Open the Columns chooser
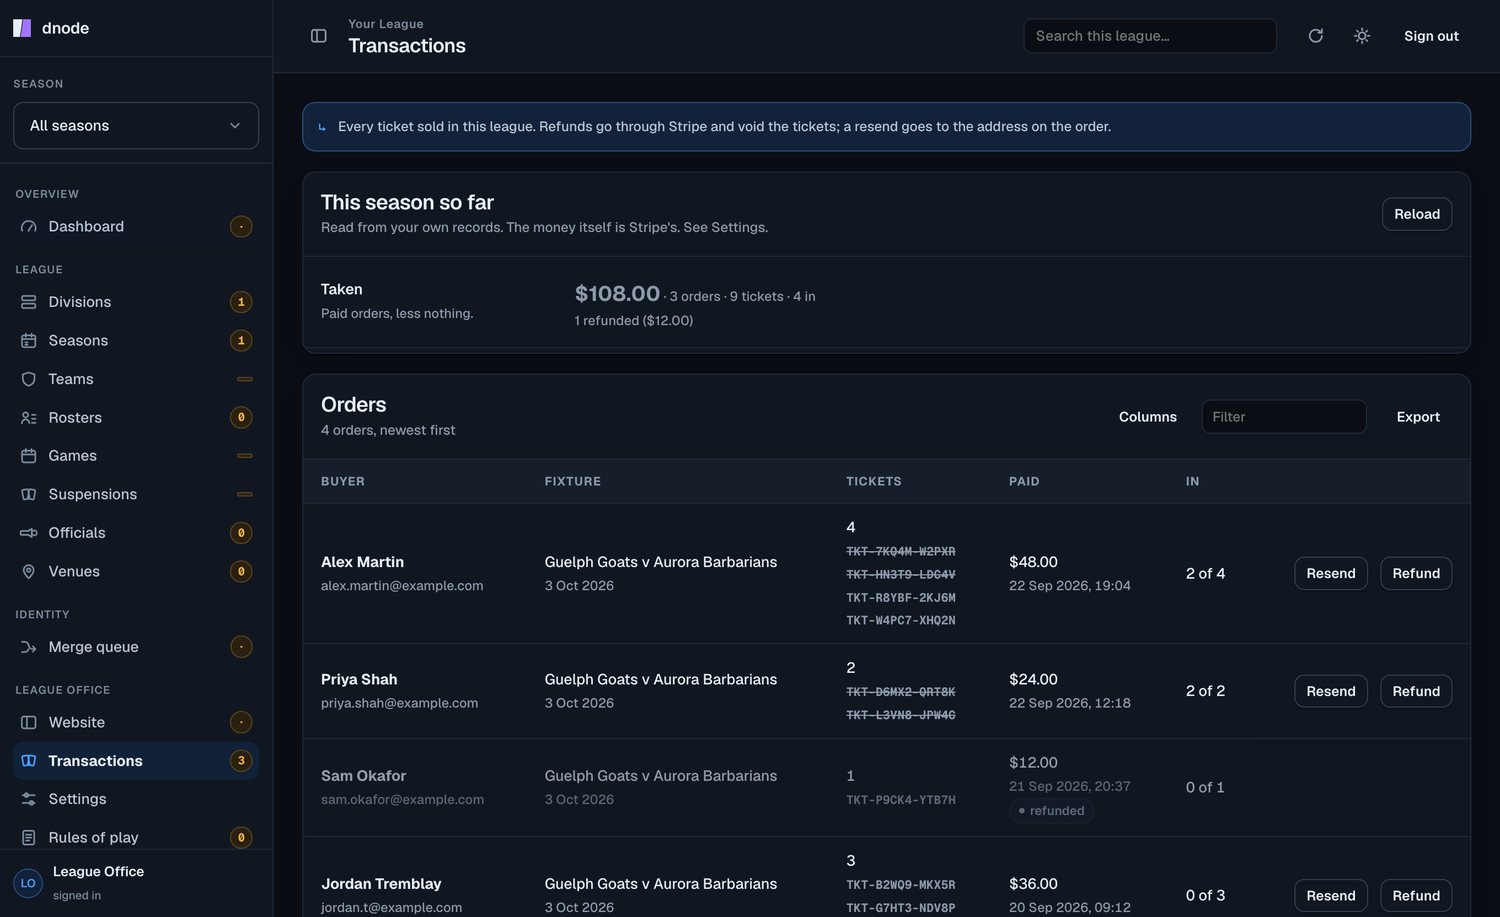Screen dimensions: 1500x917 (1148, 417)
